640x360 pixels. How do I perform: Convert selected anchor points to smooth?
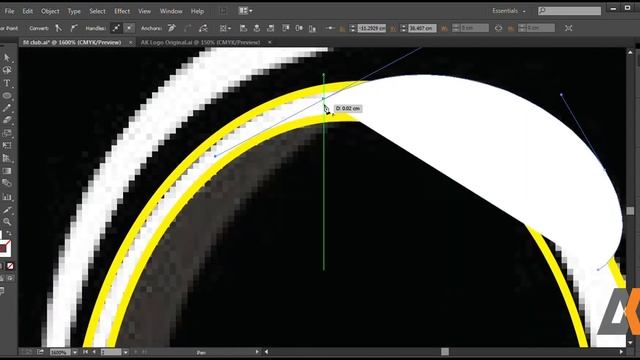point(74,28)
